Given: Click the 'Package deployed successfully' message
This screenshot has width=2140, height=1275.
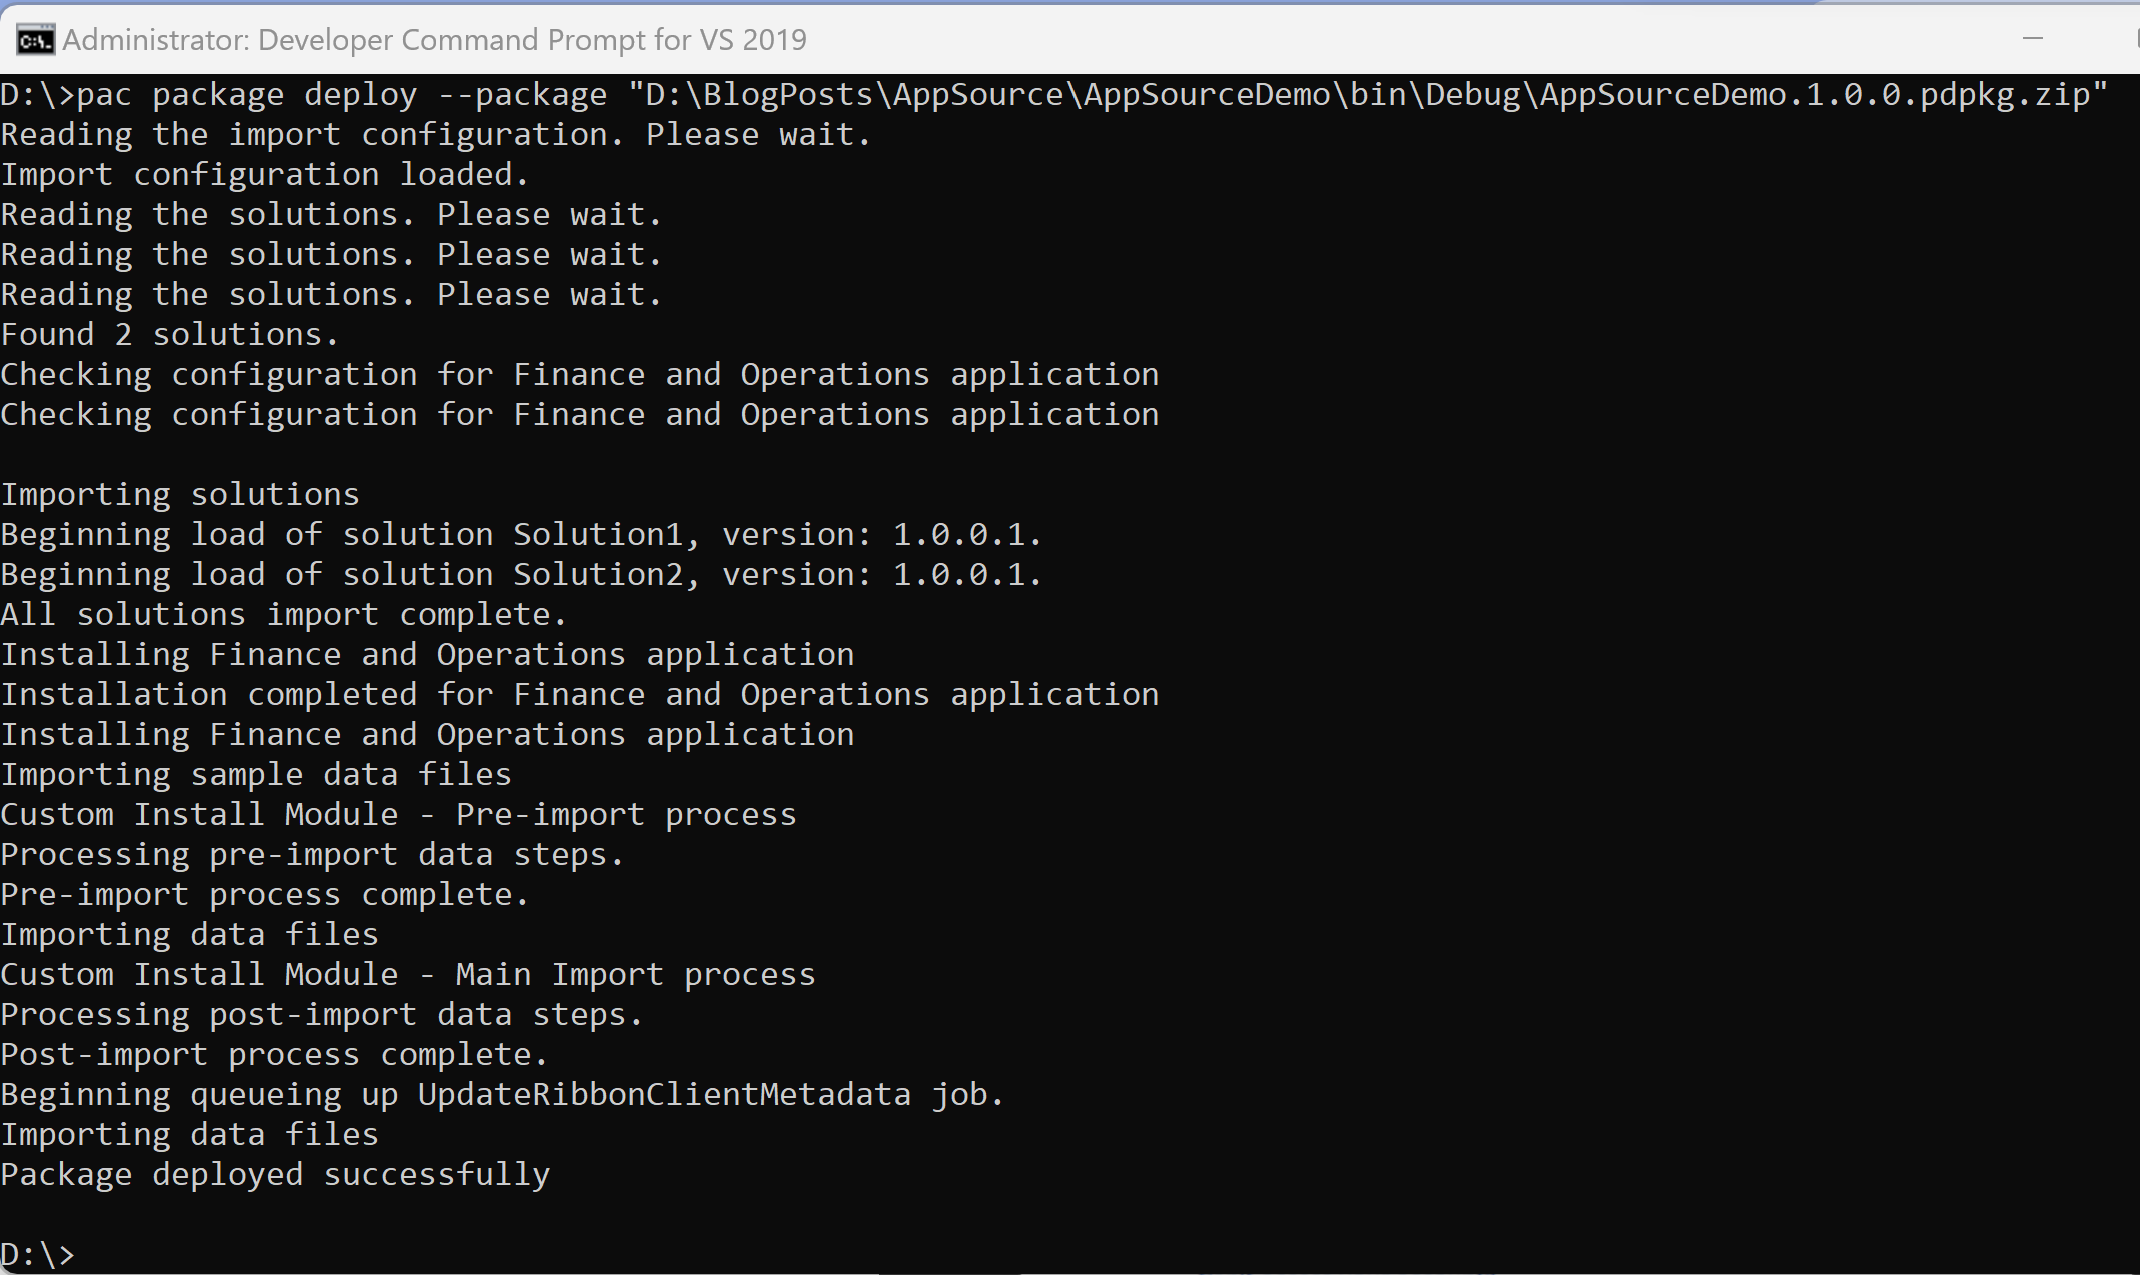Looking at the screenshot, I should [x=275, y=1175].
